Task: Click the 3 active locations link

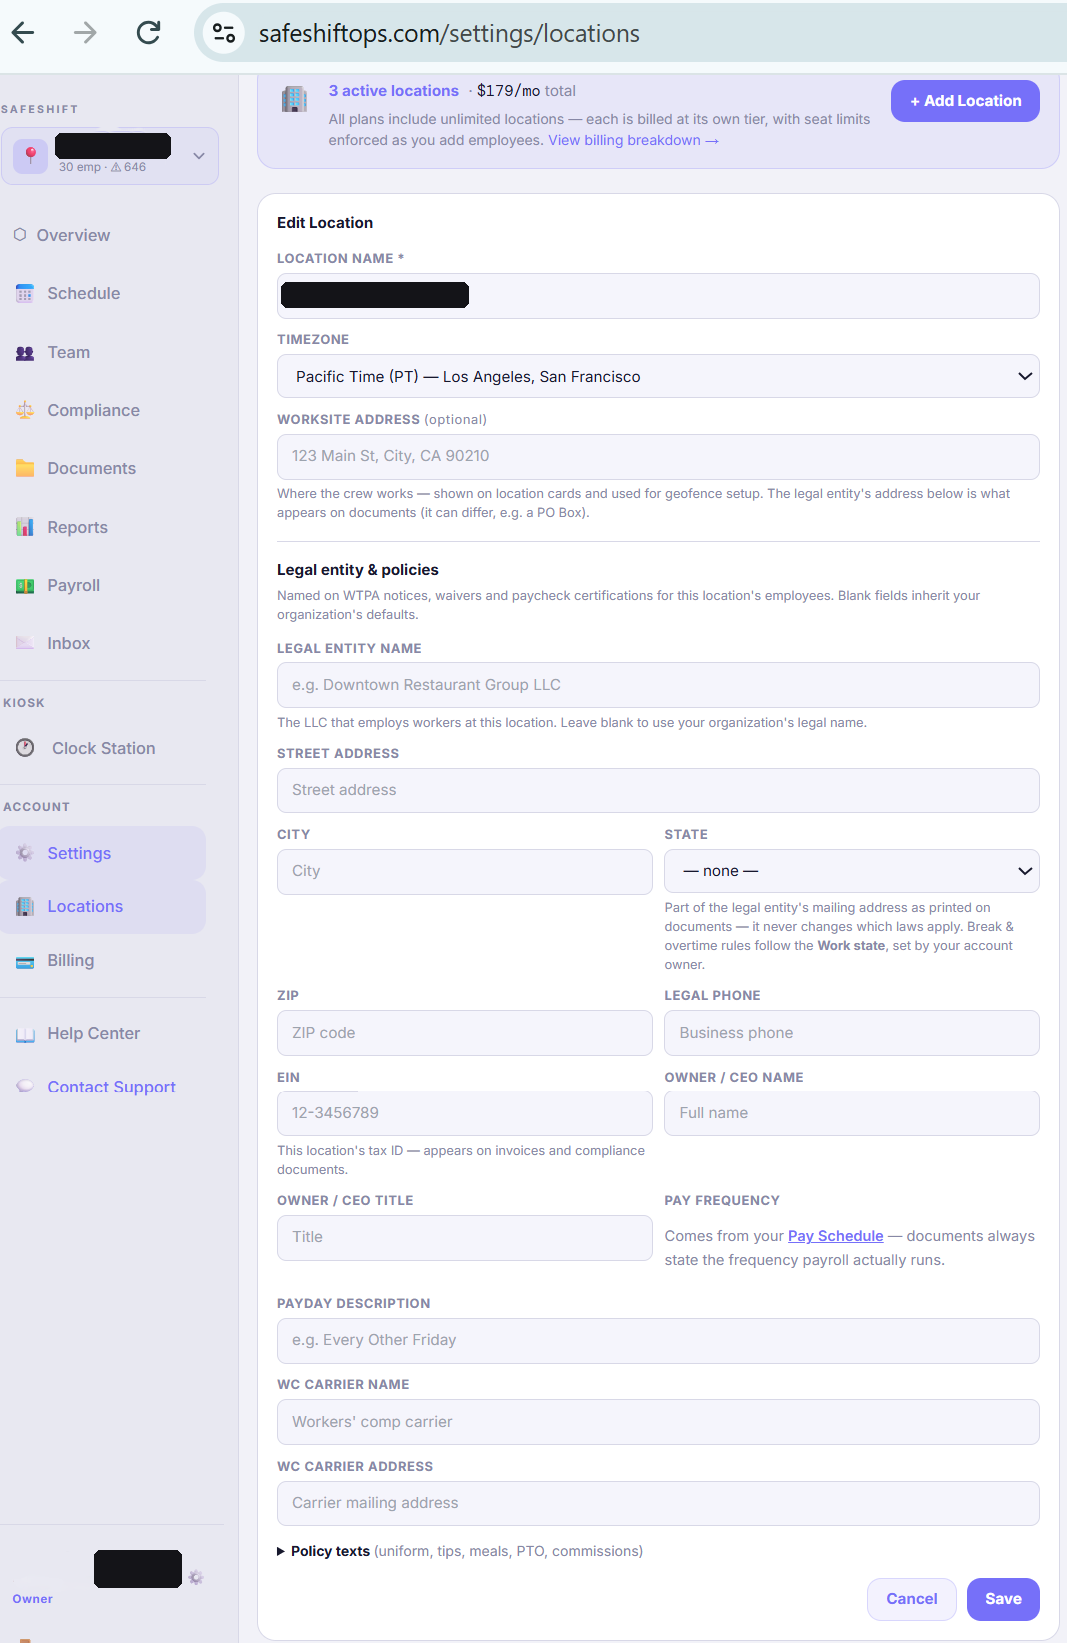Action: pos(394,91)
